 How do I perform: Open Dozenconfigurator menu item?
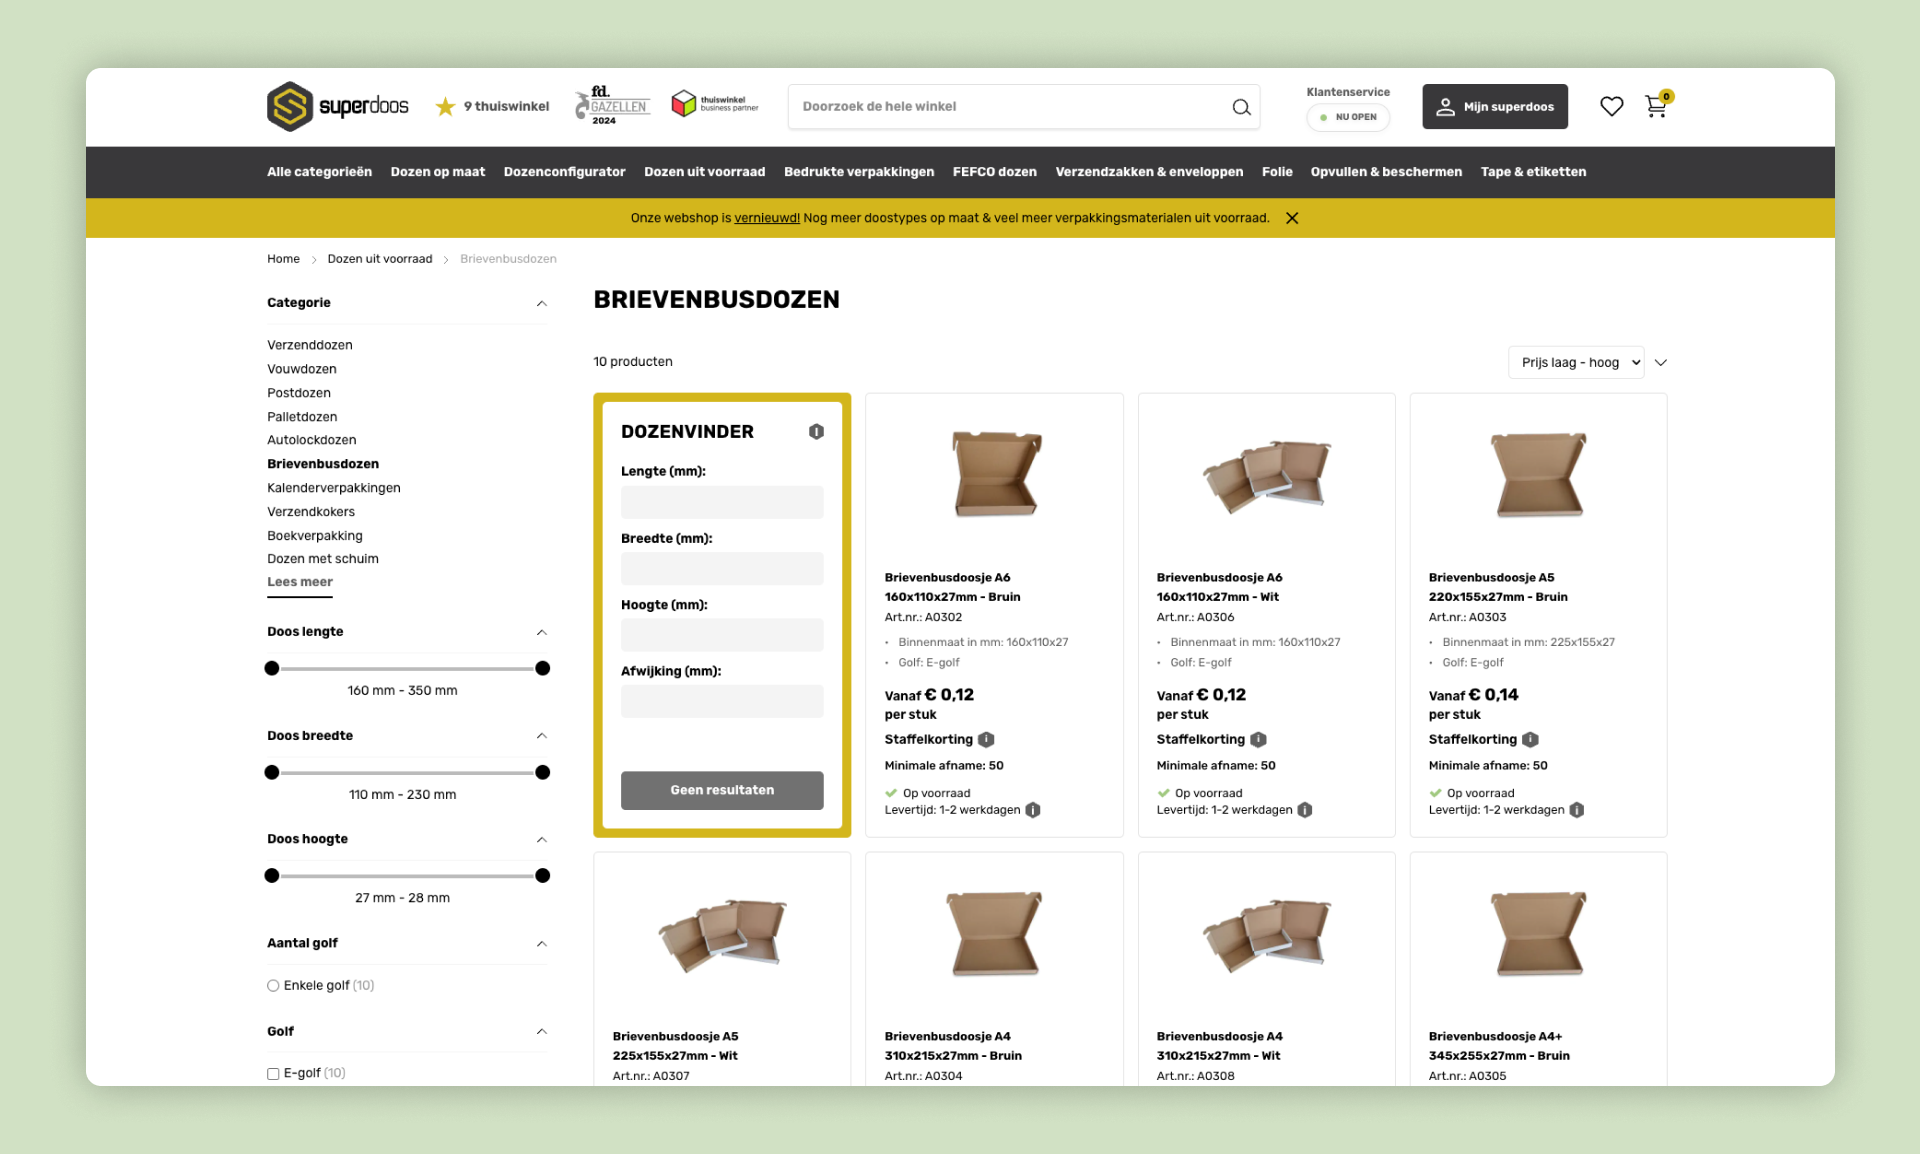pos(564,172)
